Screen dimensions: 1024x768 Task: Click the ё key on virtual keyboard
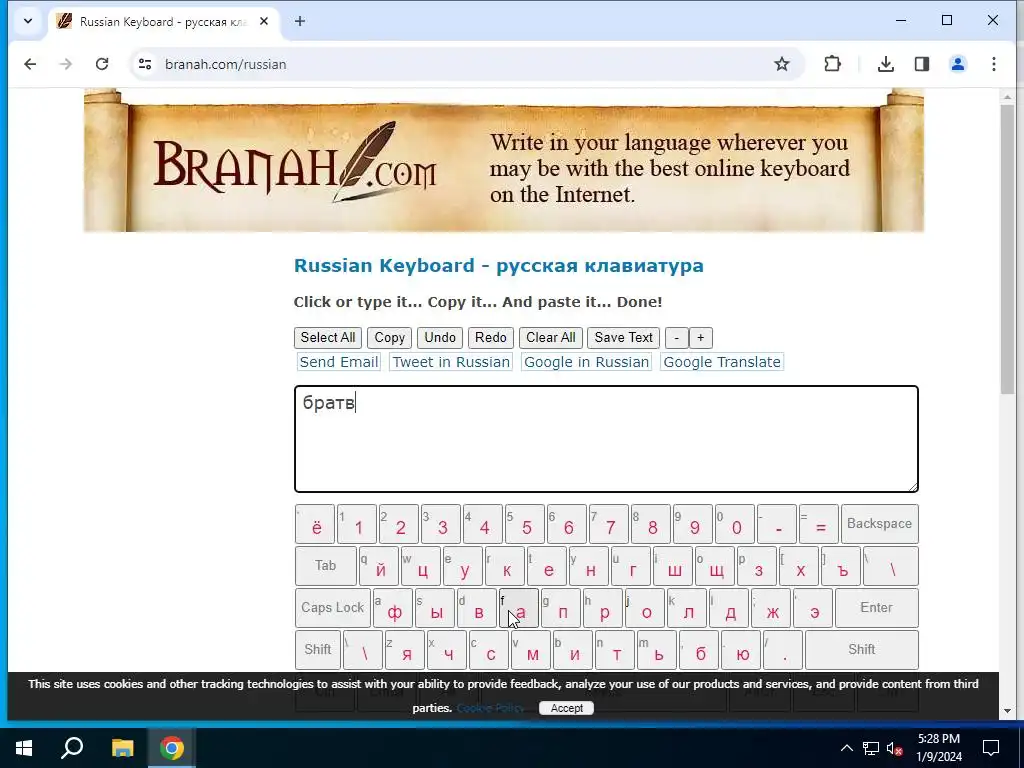pyautogui.click(x=315, y=524)
